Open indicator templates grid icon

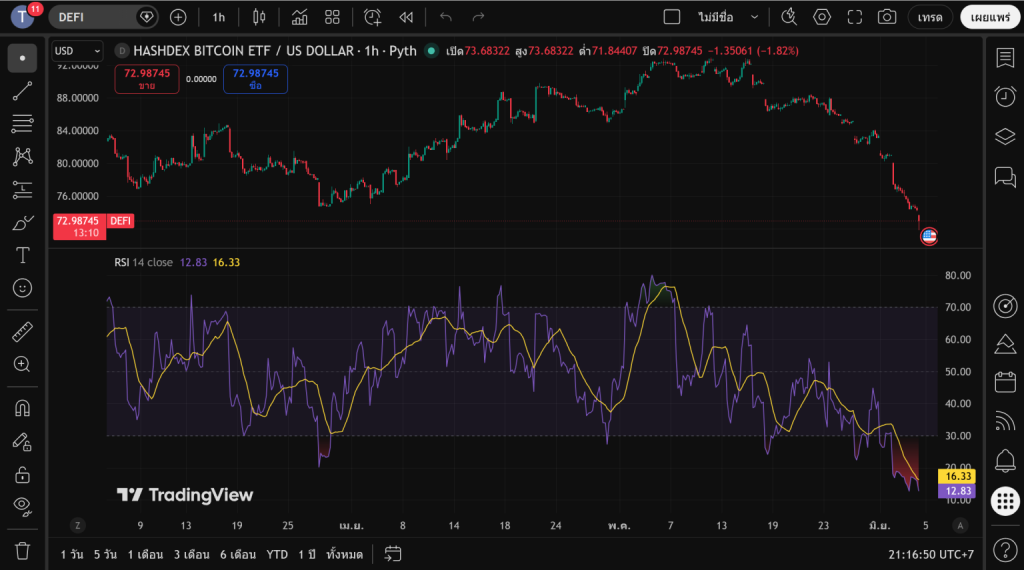[x=332, y=17]
